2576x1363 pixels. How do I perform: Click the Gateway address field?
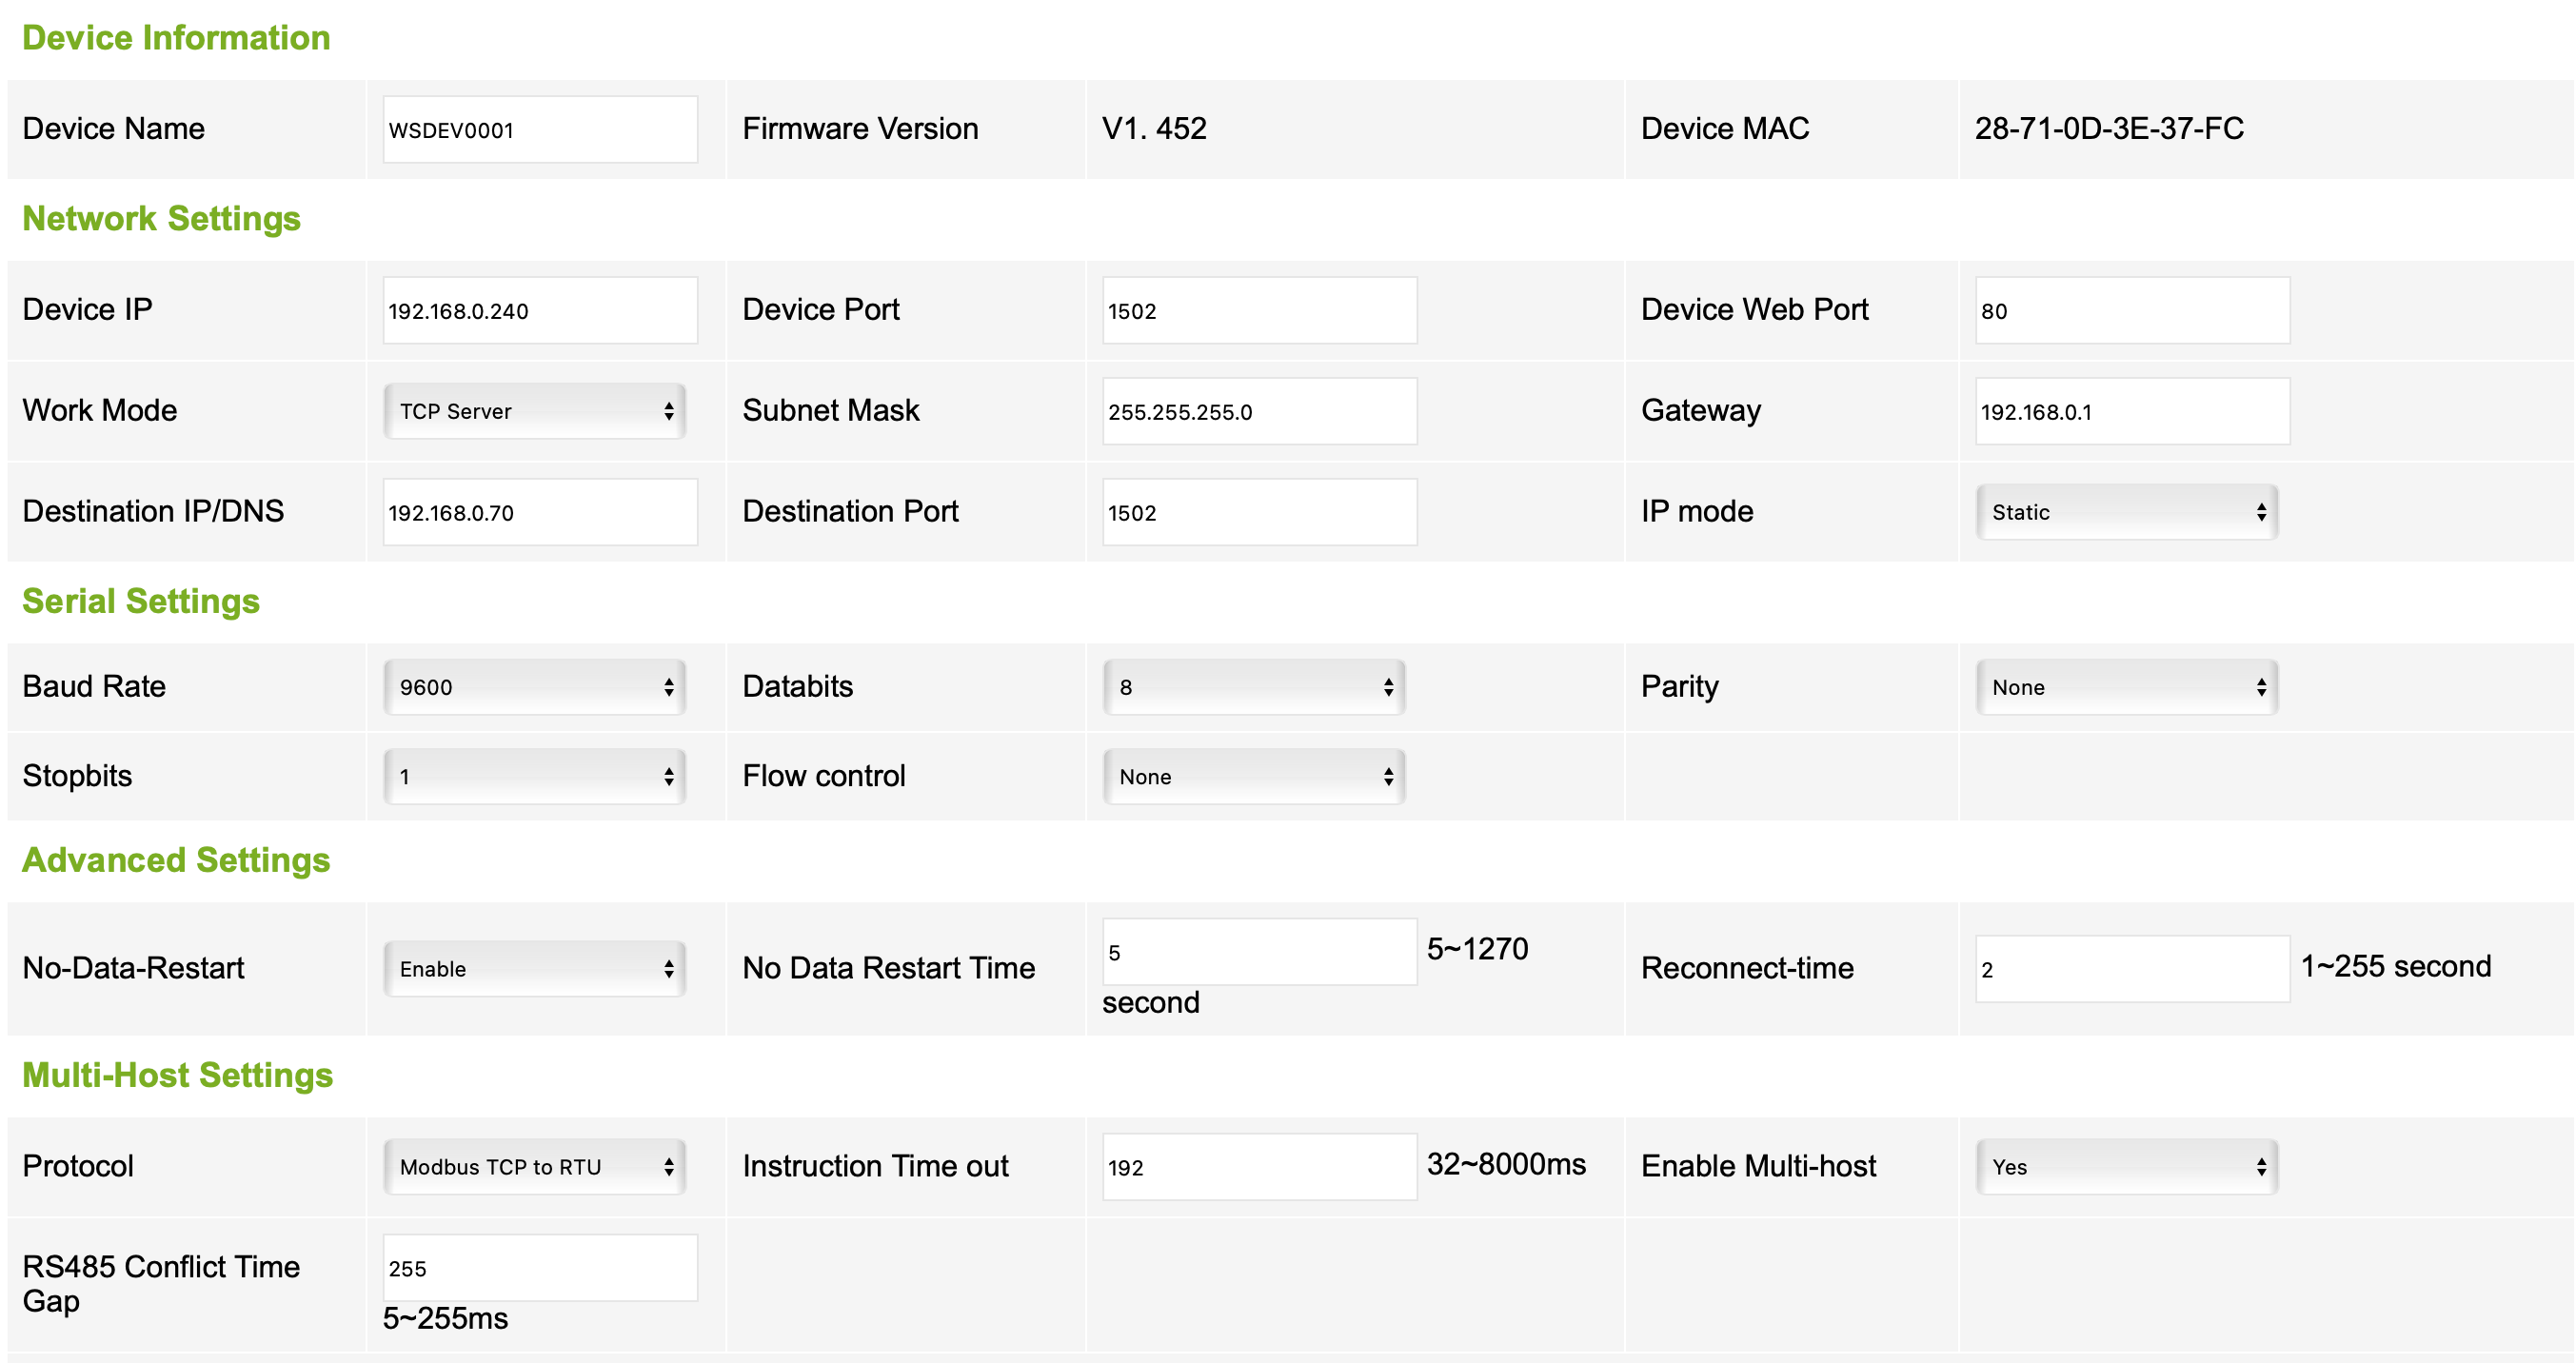pyautogui.click(x=2132, y=411)
